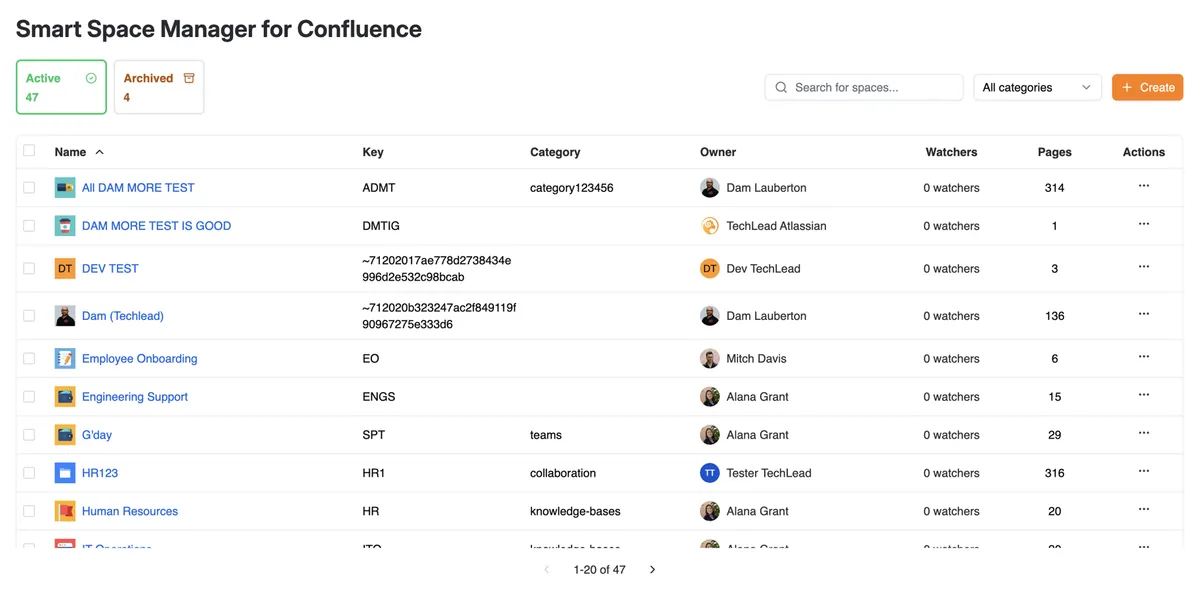This screenshot has width=1200, height=590.
Task: Check the Employee Onboarding row checkbox
Action: pyautogui.click(x=29, y=358)
